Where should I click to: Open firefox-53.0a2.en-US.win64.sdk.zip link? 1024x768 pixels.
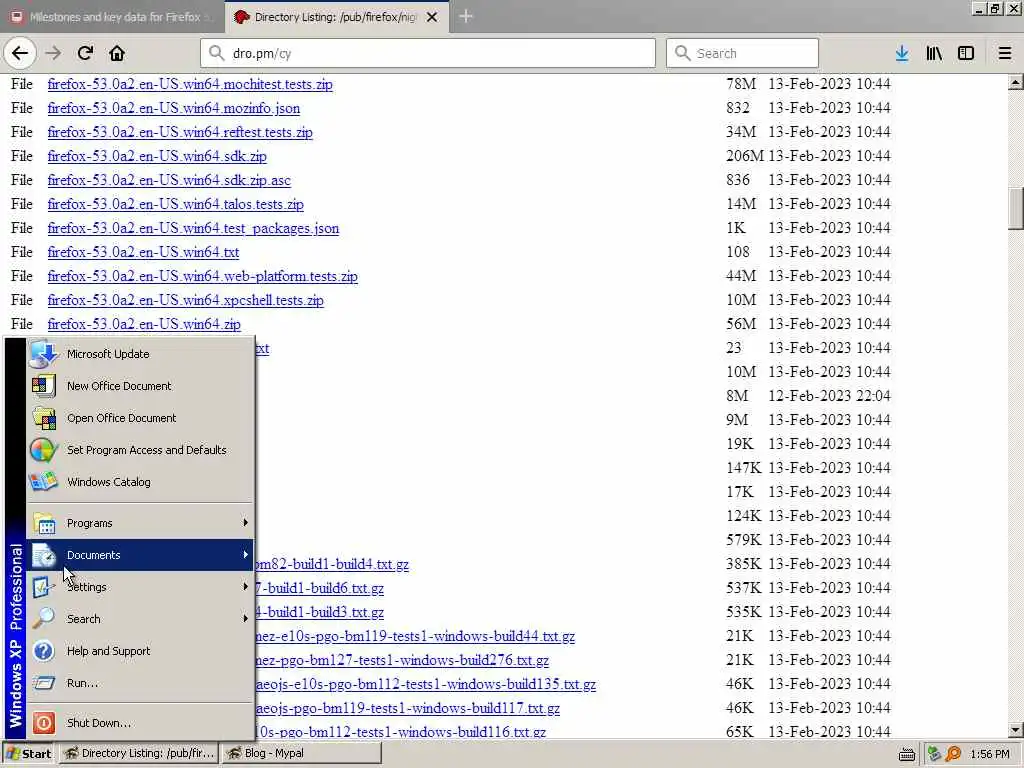157,157
